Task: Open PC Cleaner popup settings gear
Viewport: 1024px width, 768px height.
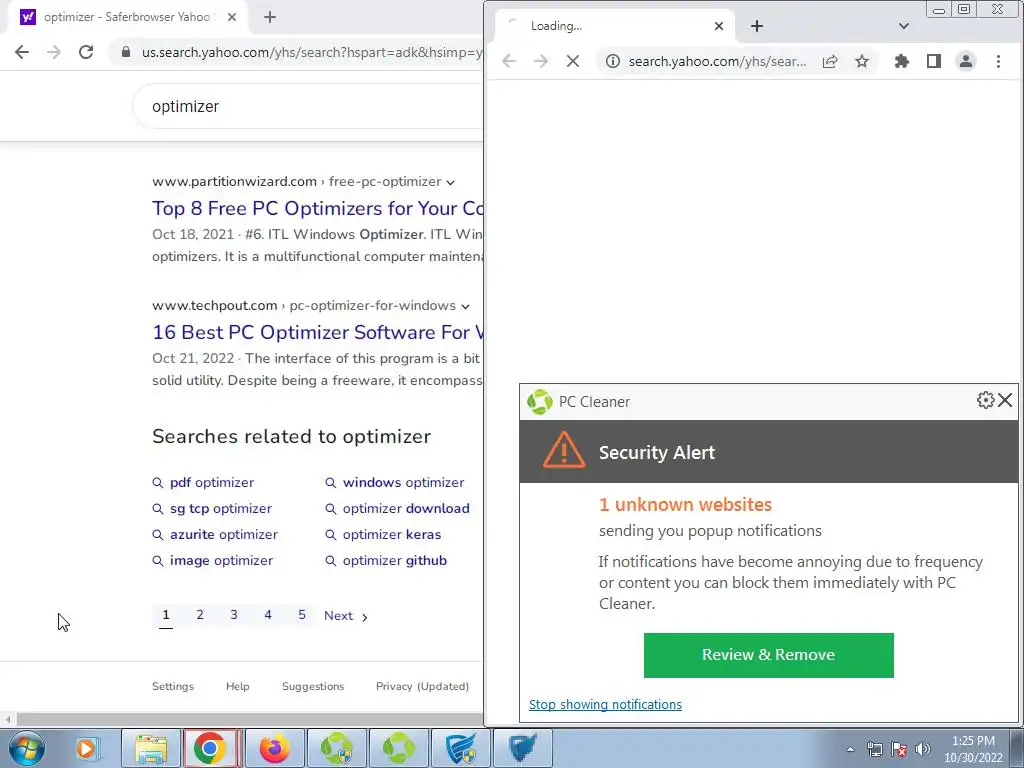Action: [985, 400]
